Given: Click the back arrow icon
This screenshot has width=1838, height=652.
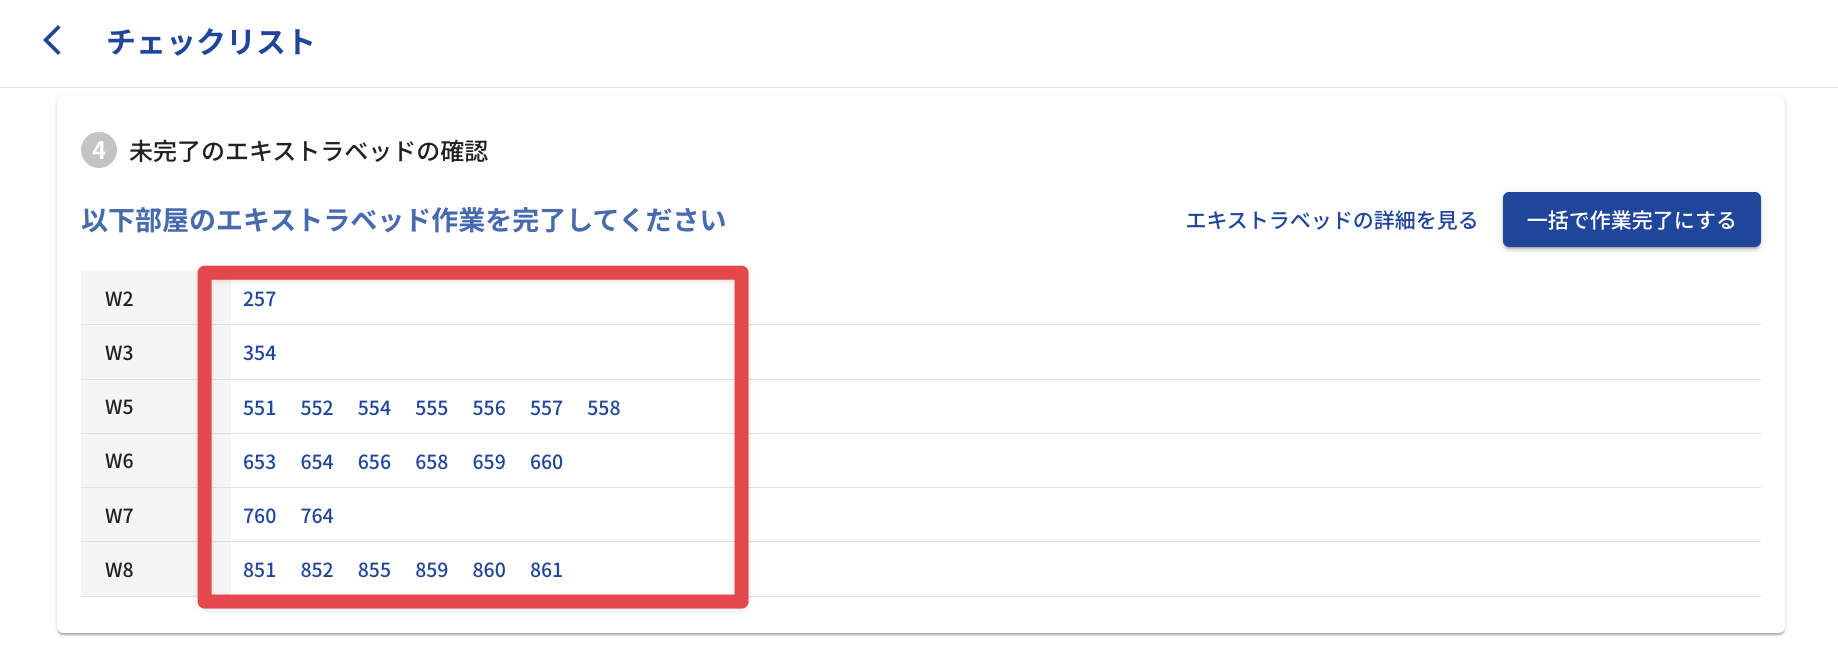Looking at the screenshot, I should click(x=53, y=41).
